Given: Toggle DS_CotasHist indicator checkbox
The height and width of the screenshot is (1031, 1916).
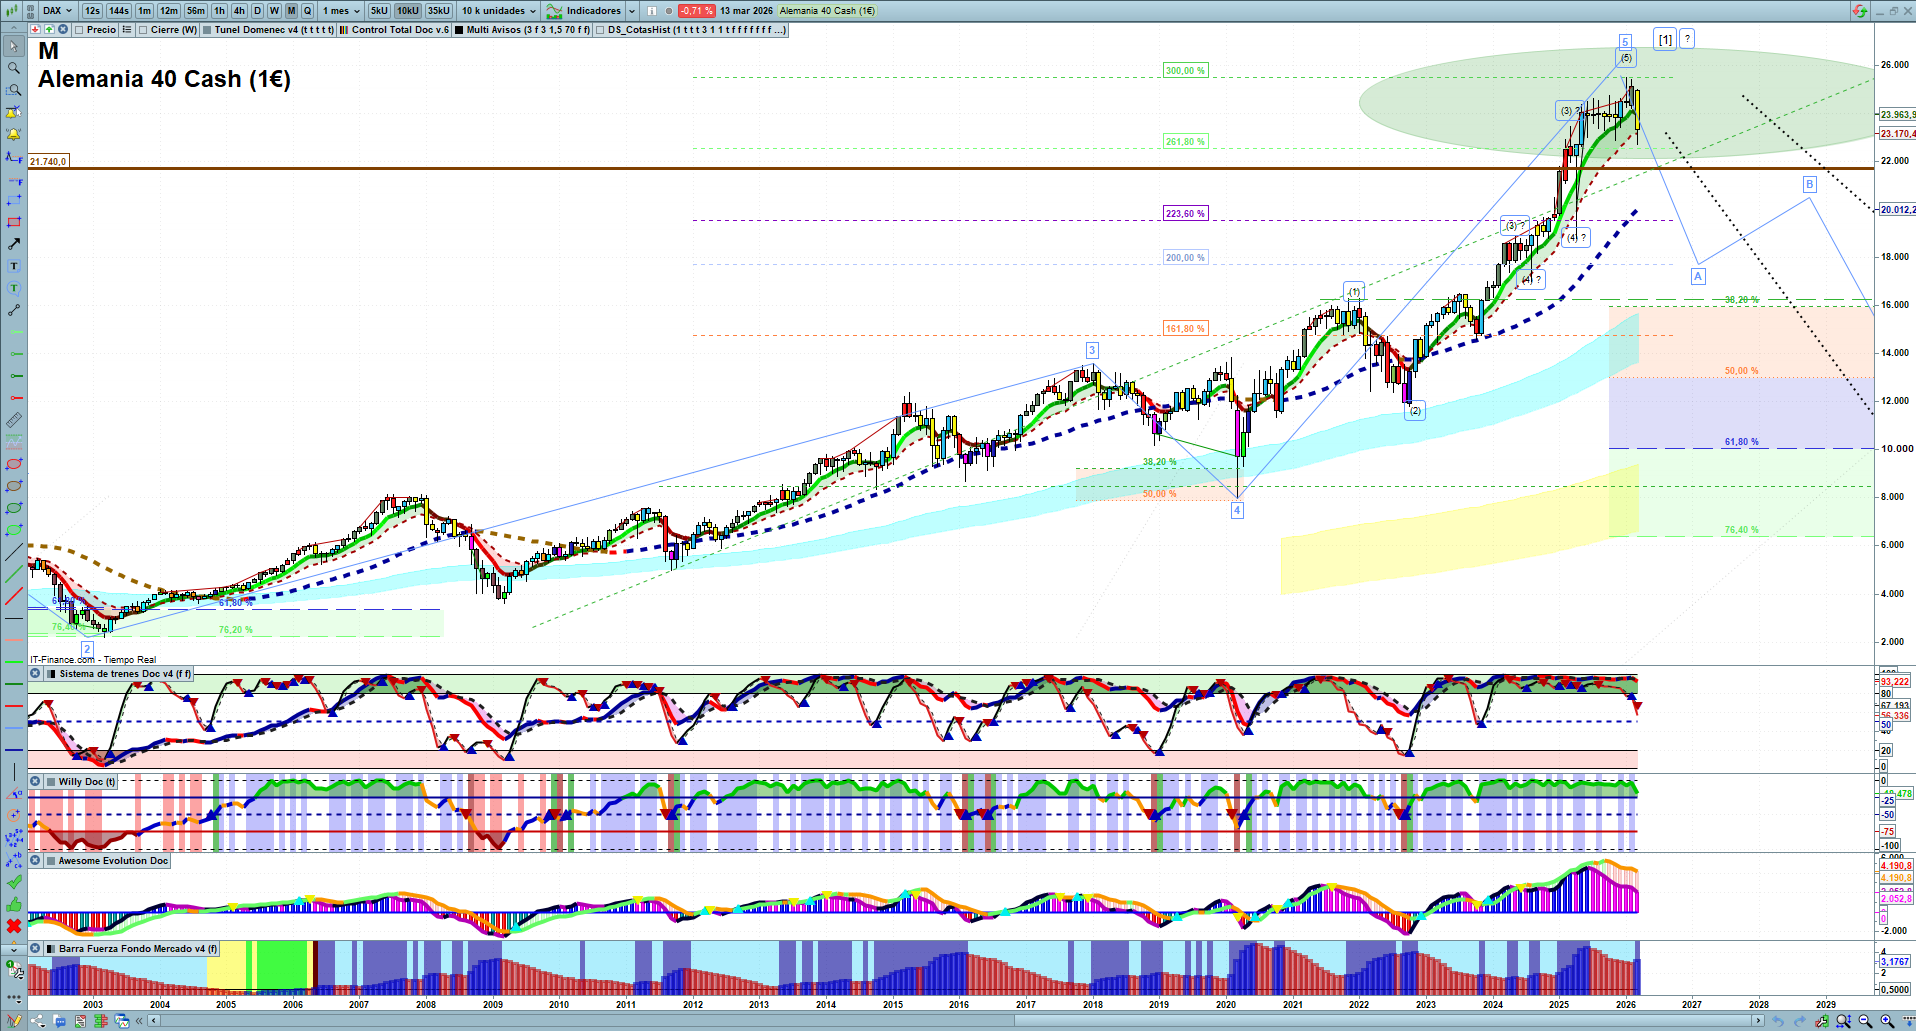Looking at the screenshot, I should [600, 30].
